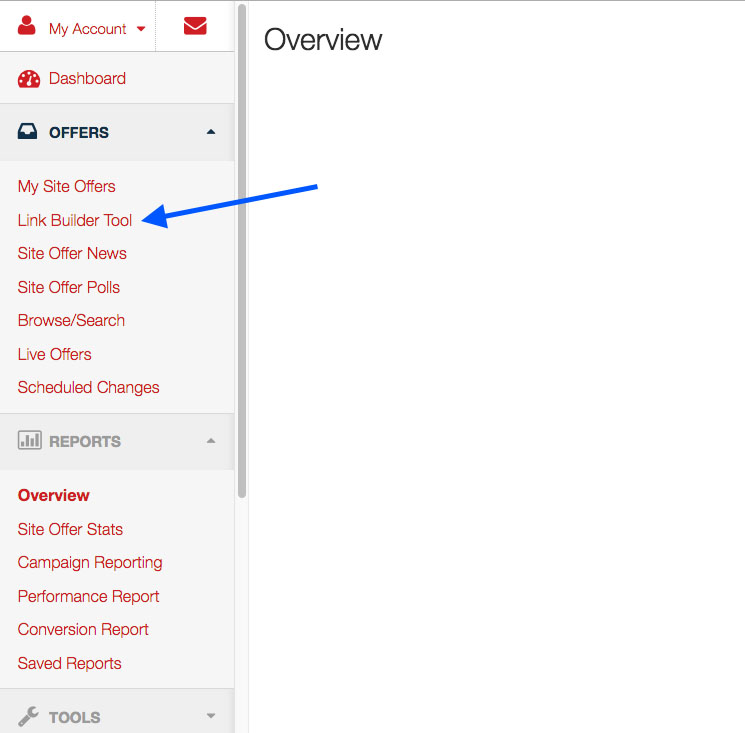Open Live Offers page
The image size is (745, 733).
(x=55, y=354)
